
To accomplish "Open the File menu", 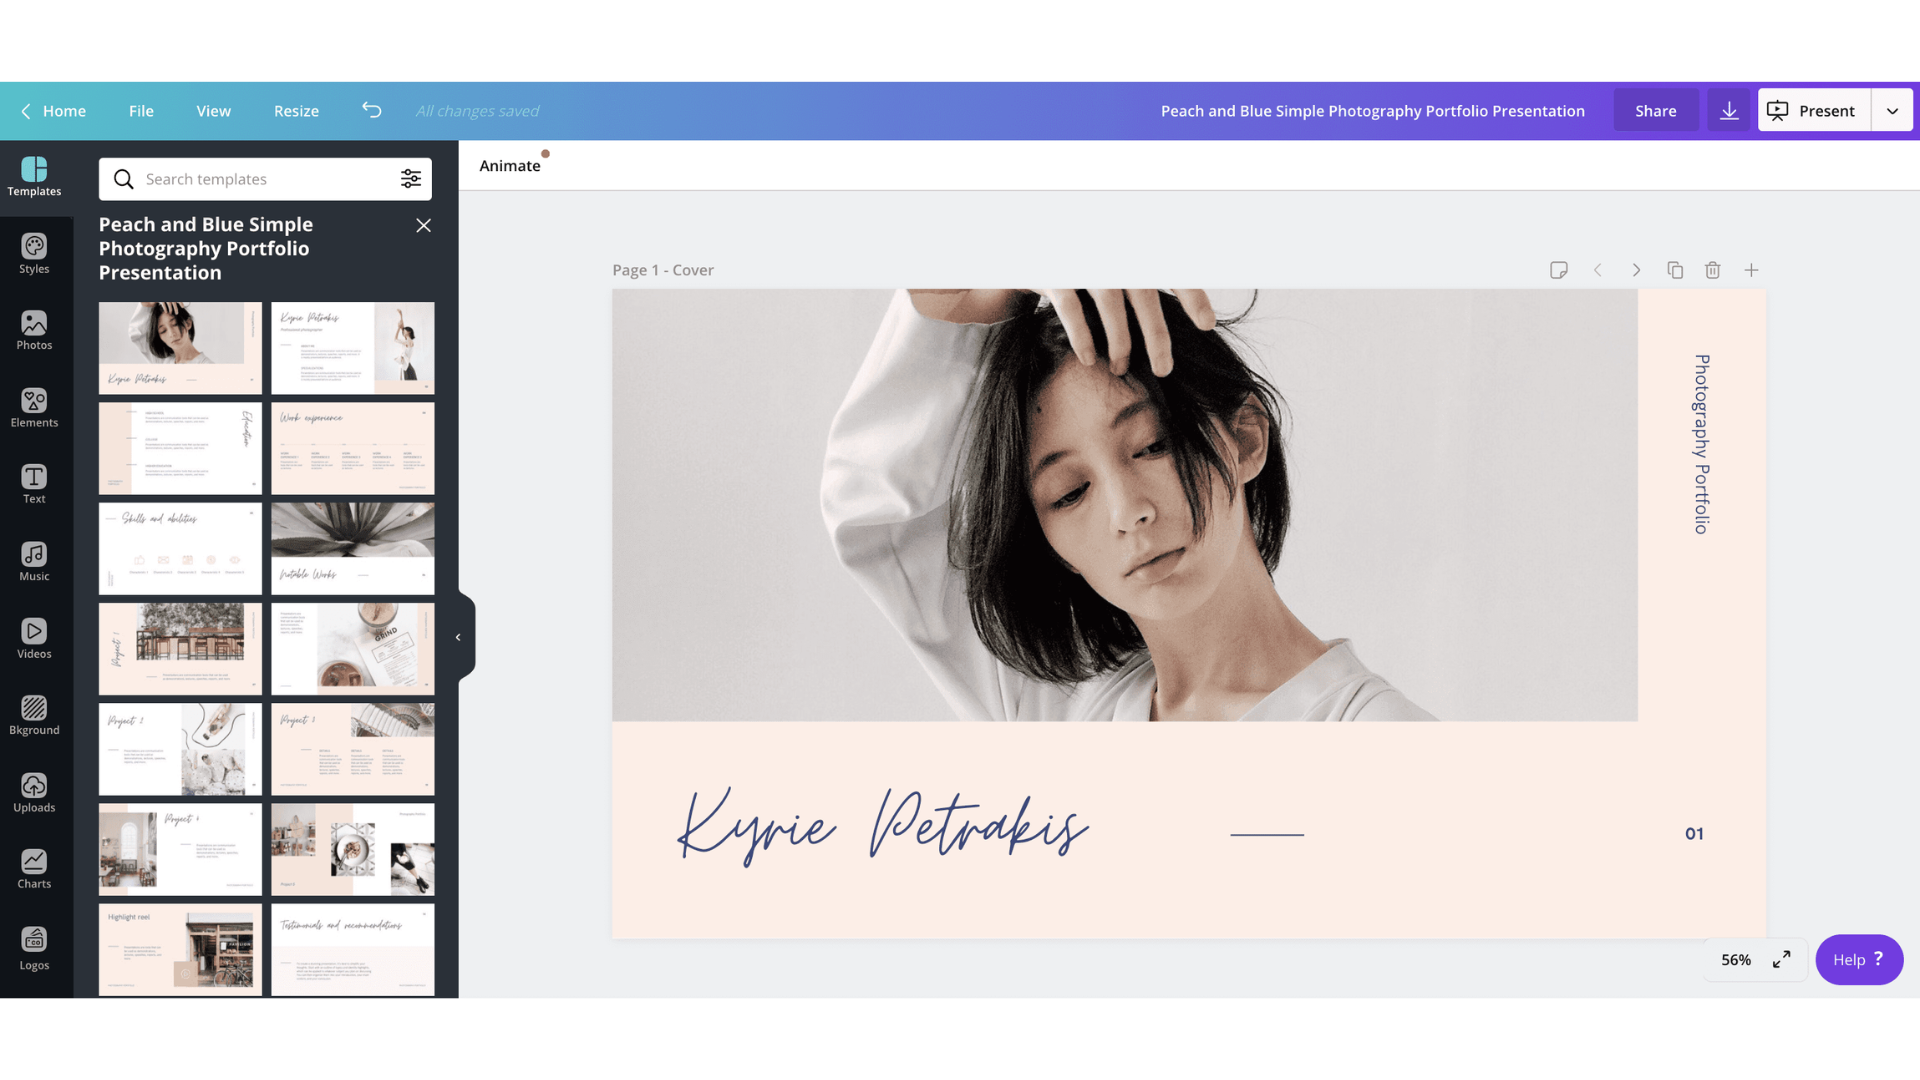I will [x=141, y=111].
